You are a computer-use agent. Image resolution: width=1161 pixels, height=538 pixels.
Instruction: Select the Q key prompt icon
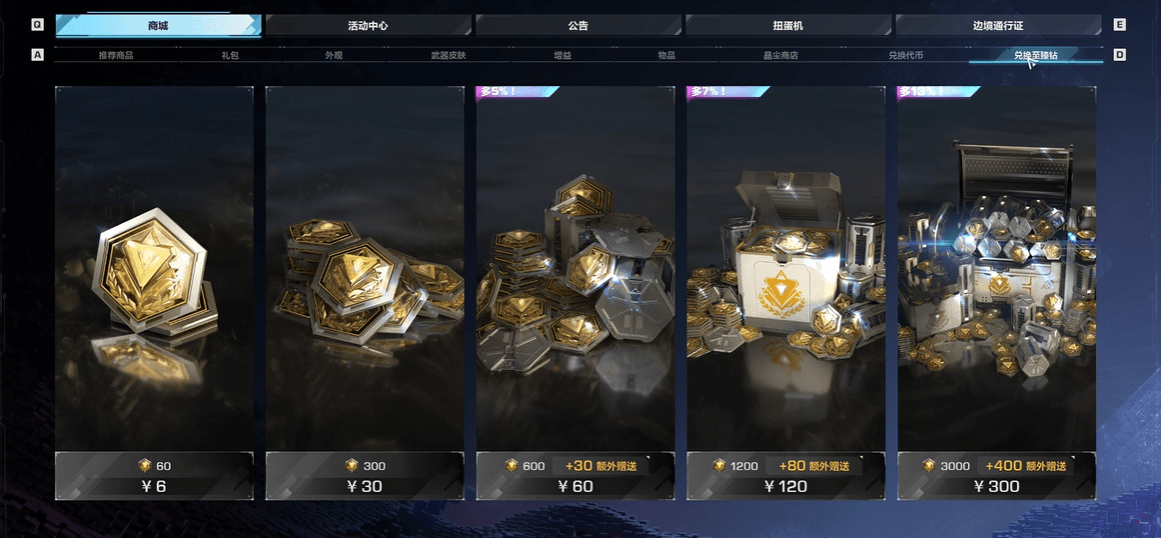coord(38,24)
